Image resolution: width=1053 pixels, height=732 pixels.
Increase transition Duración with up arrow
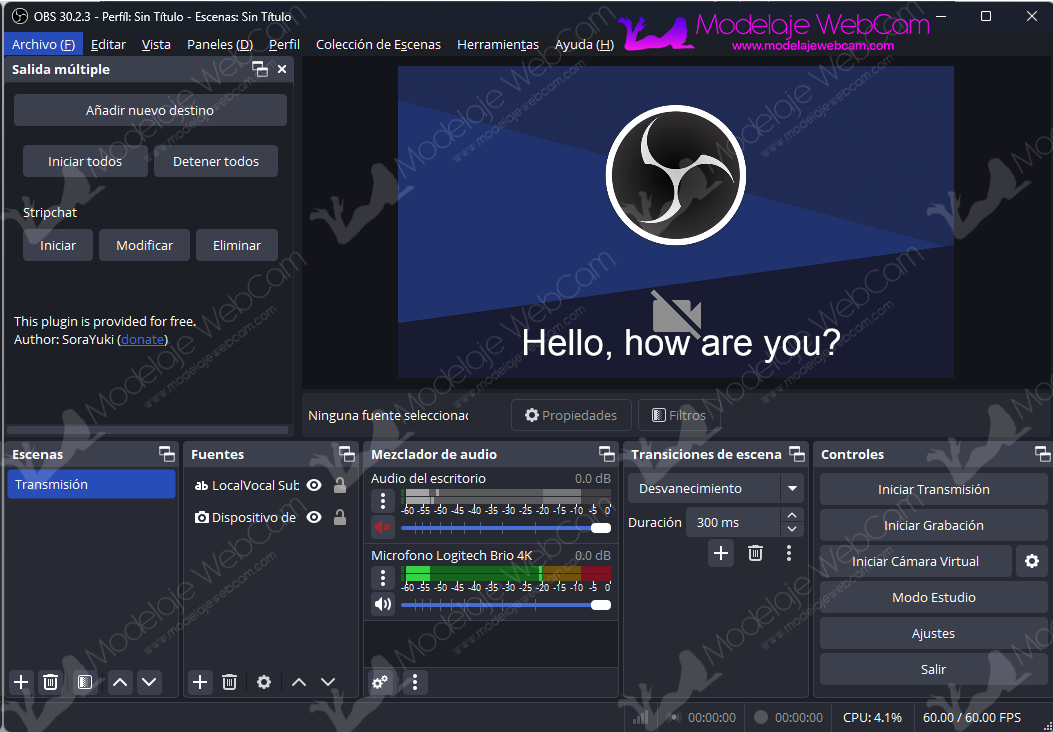click(792, 515)
